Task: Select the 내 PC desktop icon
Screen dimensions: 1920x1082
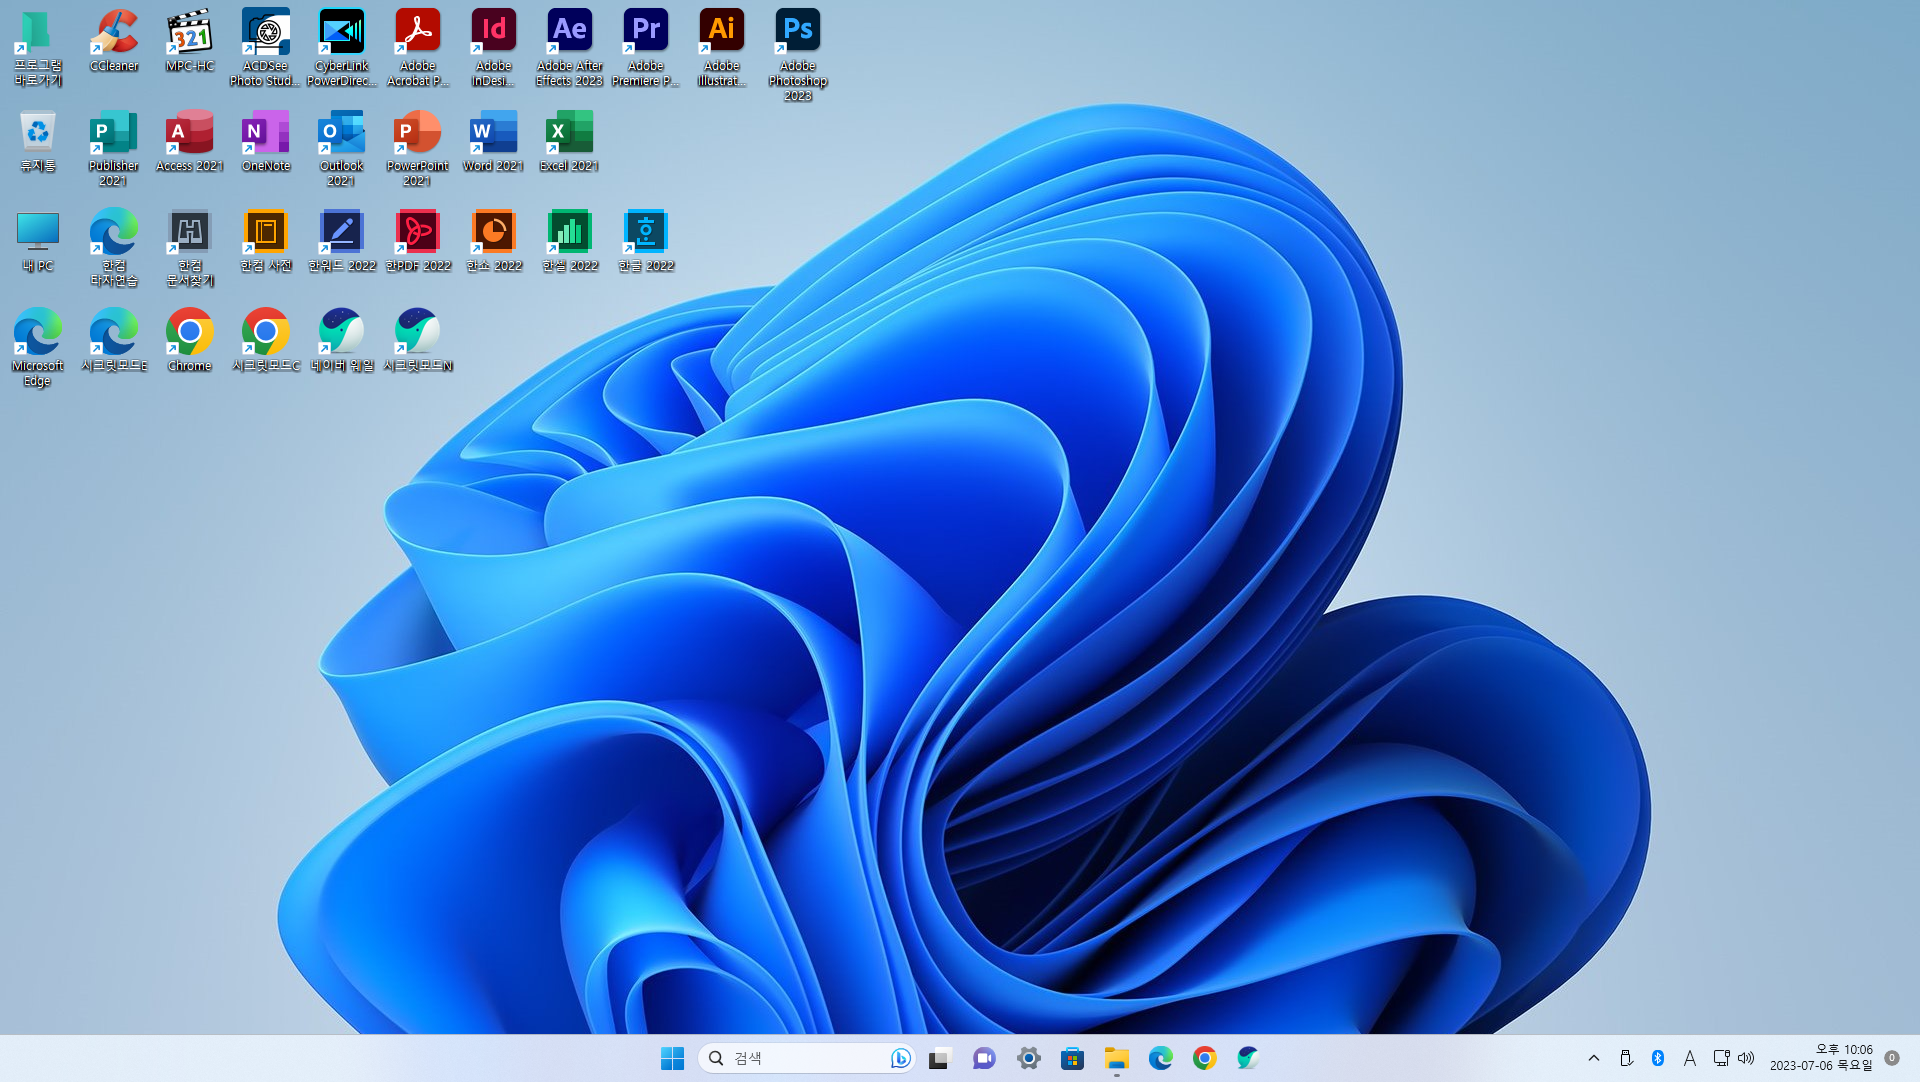Action: click(38, 233)
